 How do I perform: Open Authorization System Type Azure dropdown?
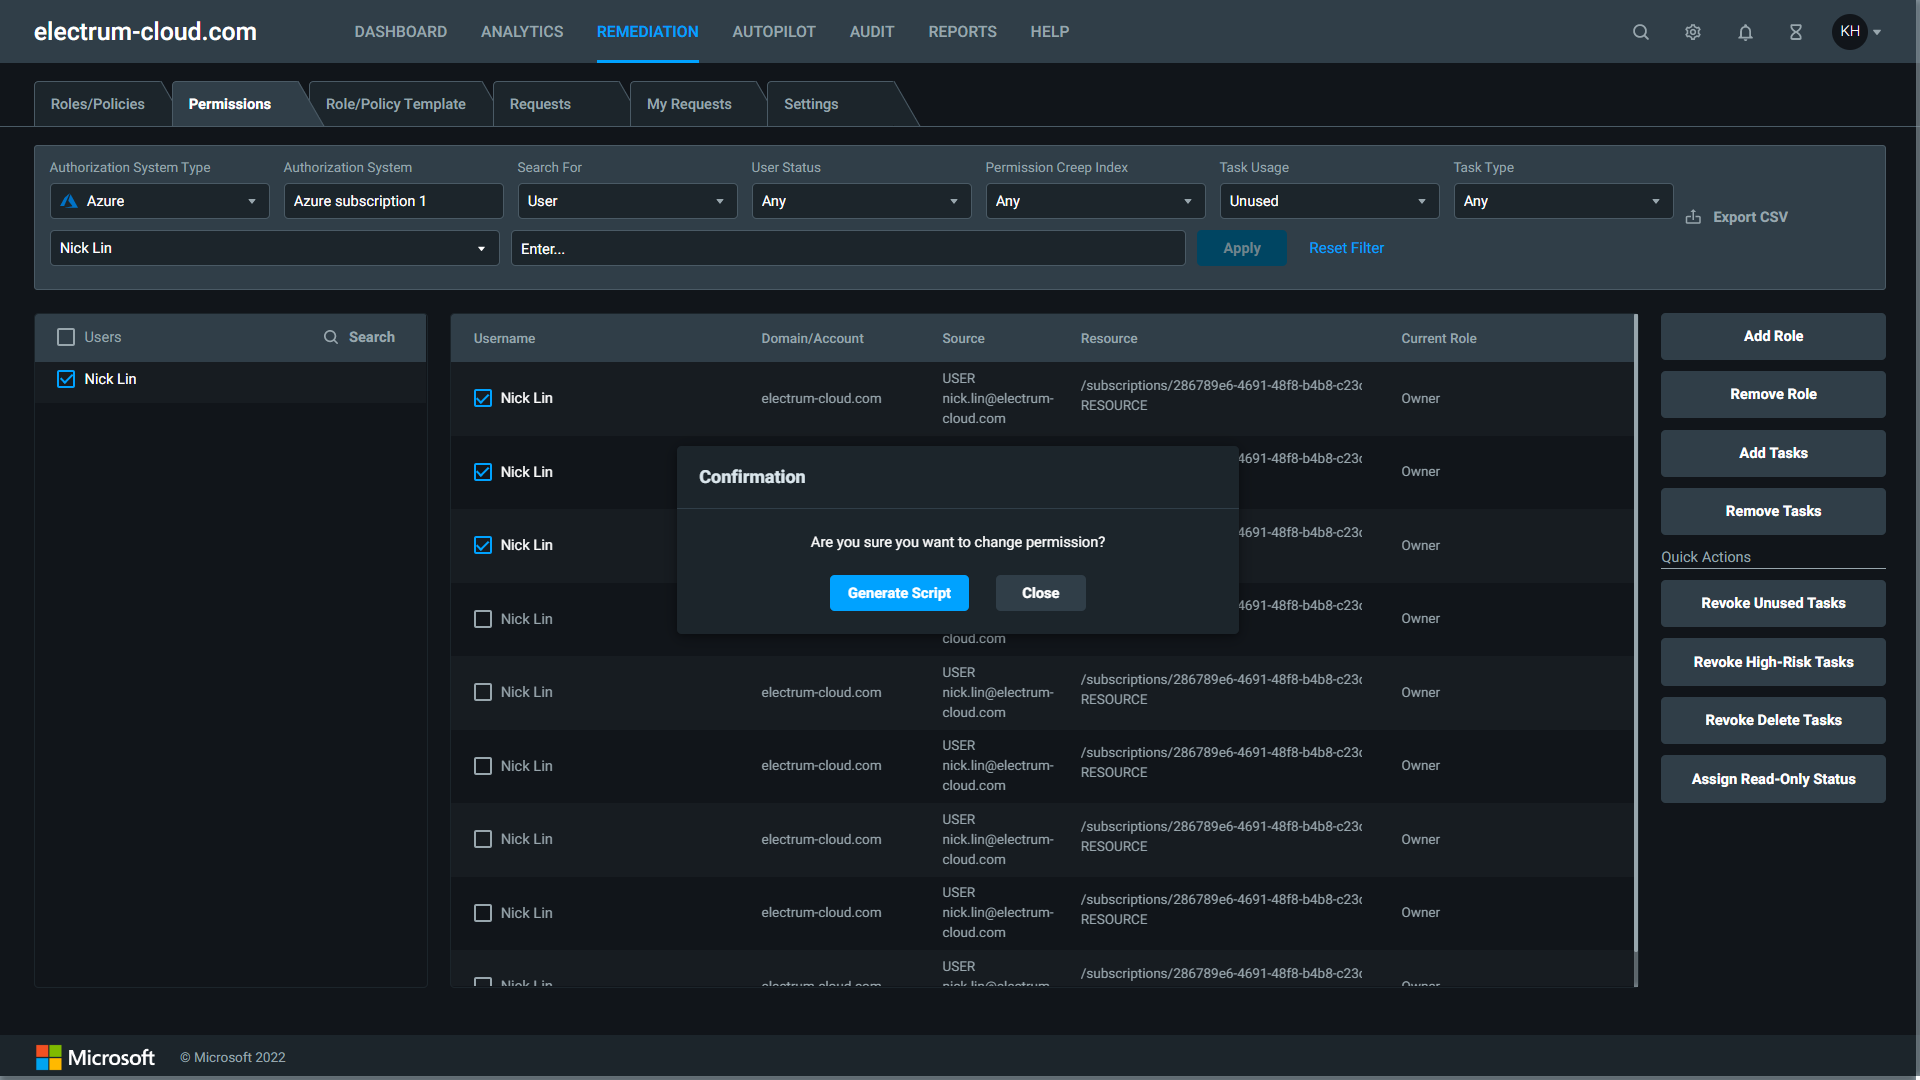[160, 201]
